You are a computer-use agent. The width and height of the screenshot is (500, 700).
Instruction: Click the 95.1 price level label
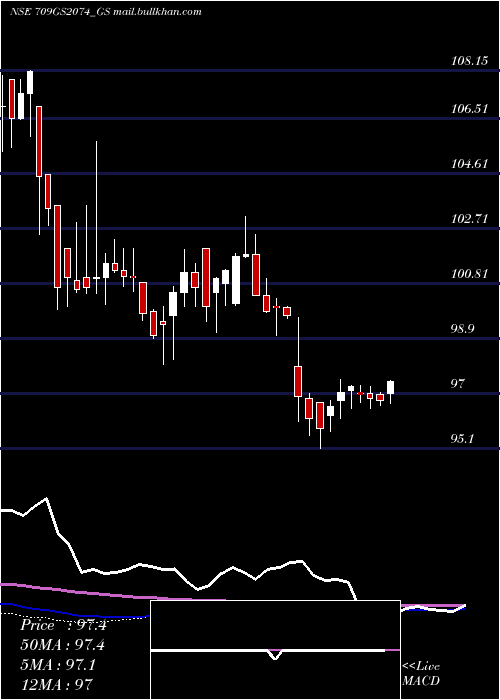pyautogui.click(x=462, y=439)
